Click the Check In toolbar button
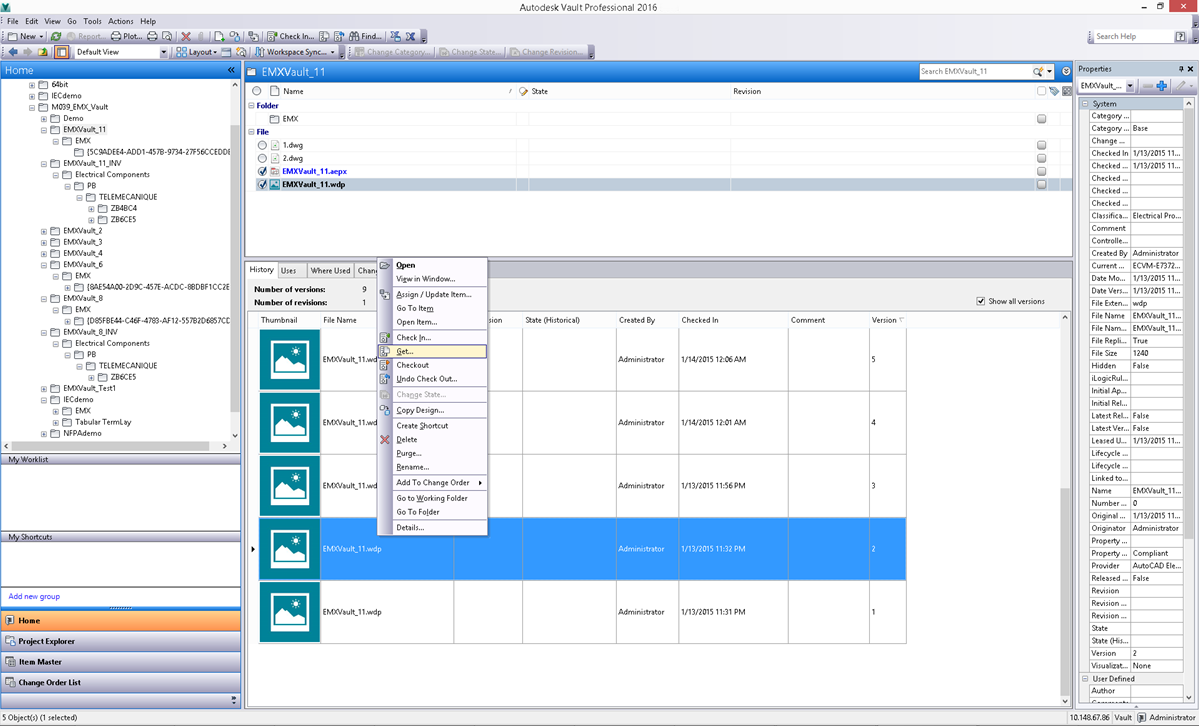The width and height of the screenshot is (1199, 726). tap(290, 36)
